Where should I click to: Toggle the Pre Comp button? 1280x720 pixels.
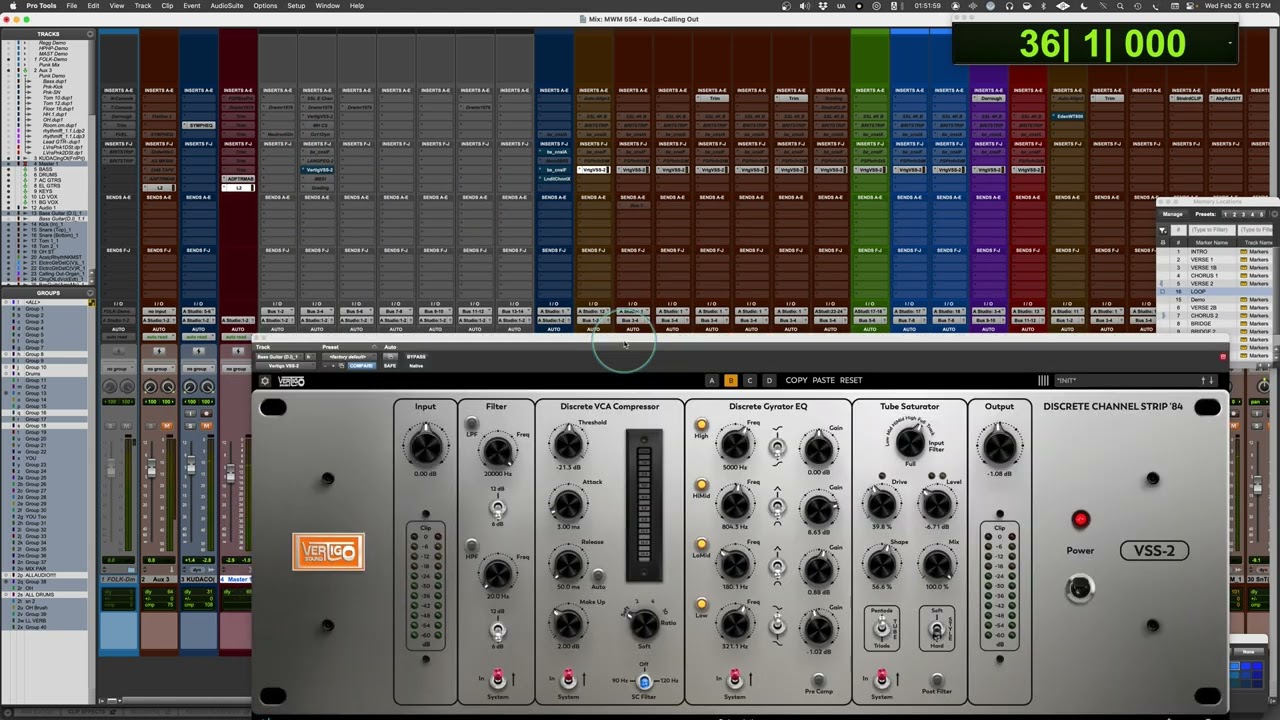[818, 680]
